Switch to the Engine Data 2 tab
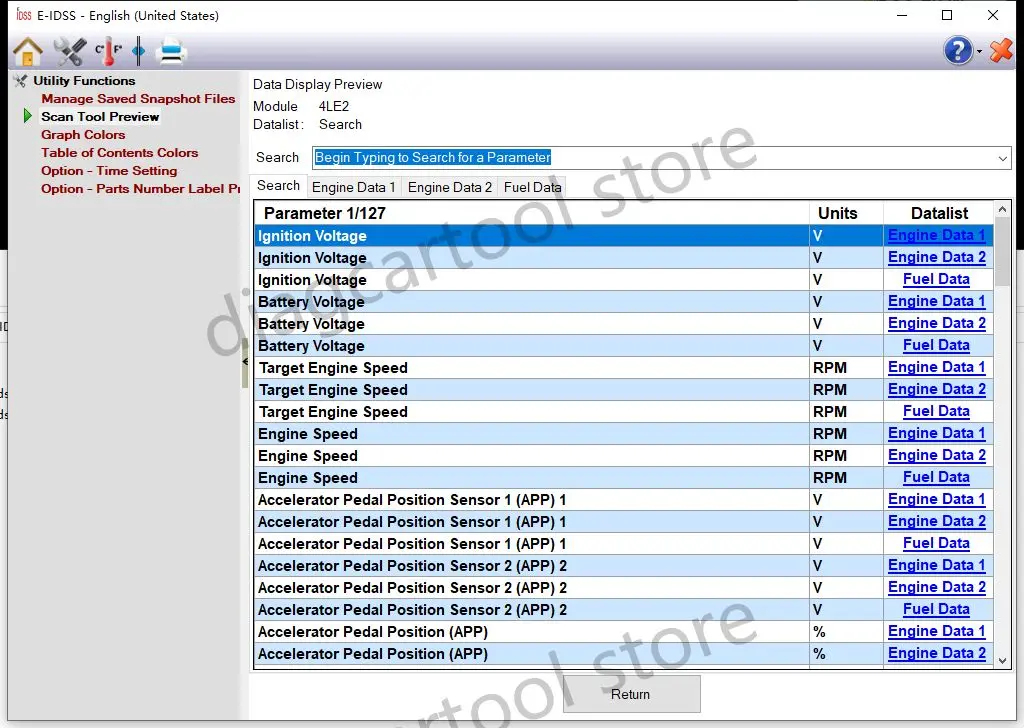1024x728 pixels. (449, 187)
